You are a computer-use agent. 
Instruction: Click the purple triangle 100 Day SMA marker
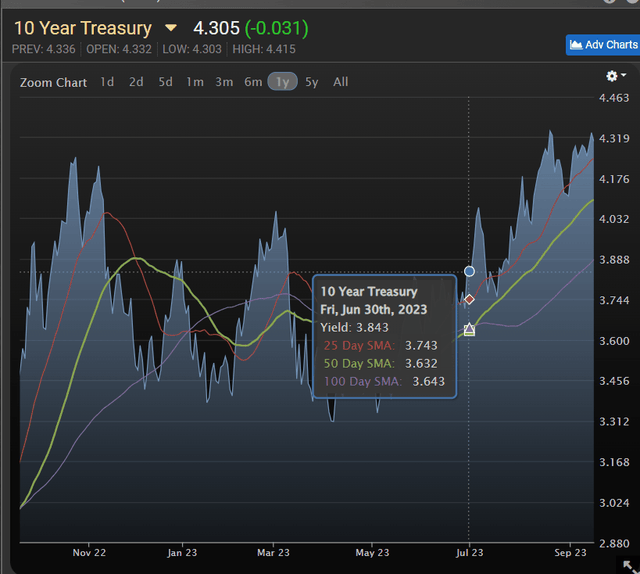click(469, 328)
